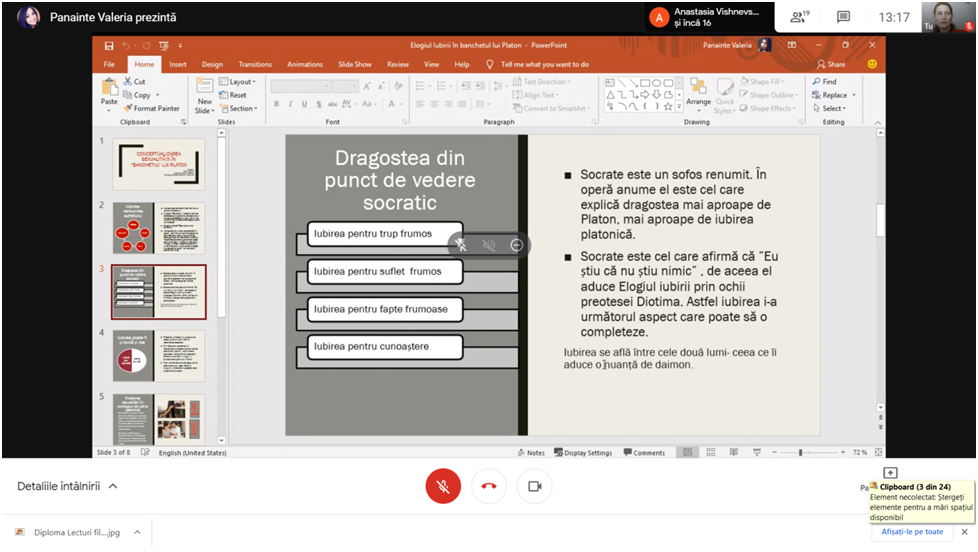Viewport: 978px width, 552px height.
Task: Open the participants list icon
Action: [x=798, y=17]
